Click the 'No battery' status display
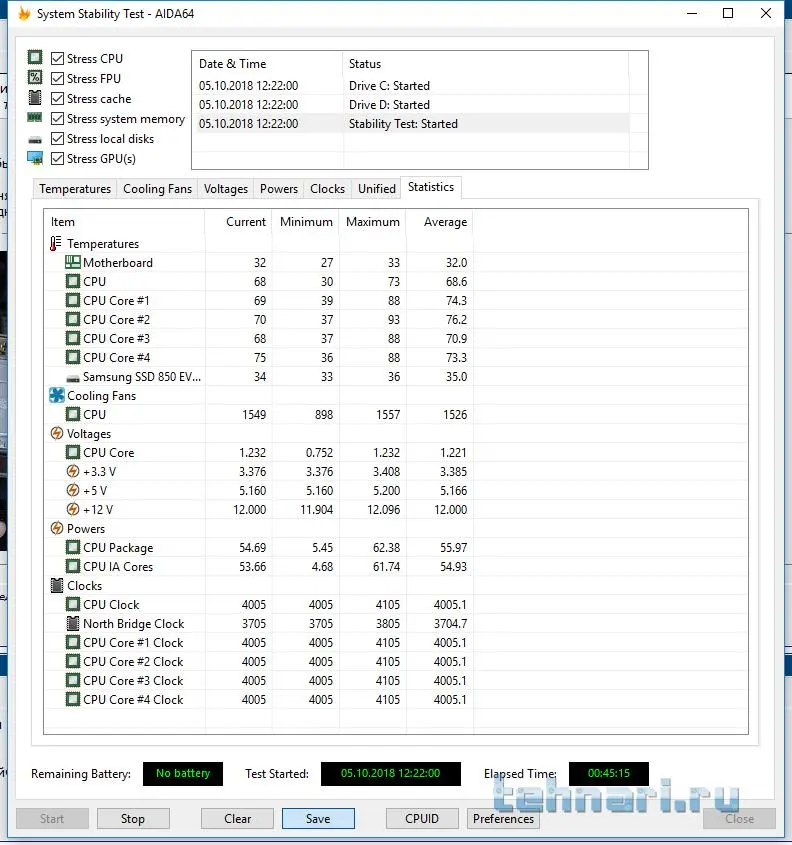The width and height of the screenshot is (792, 845). (183, 773)
